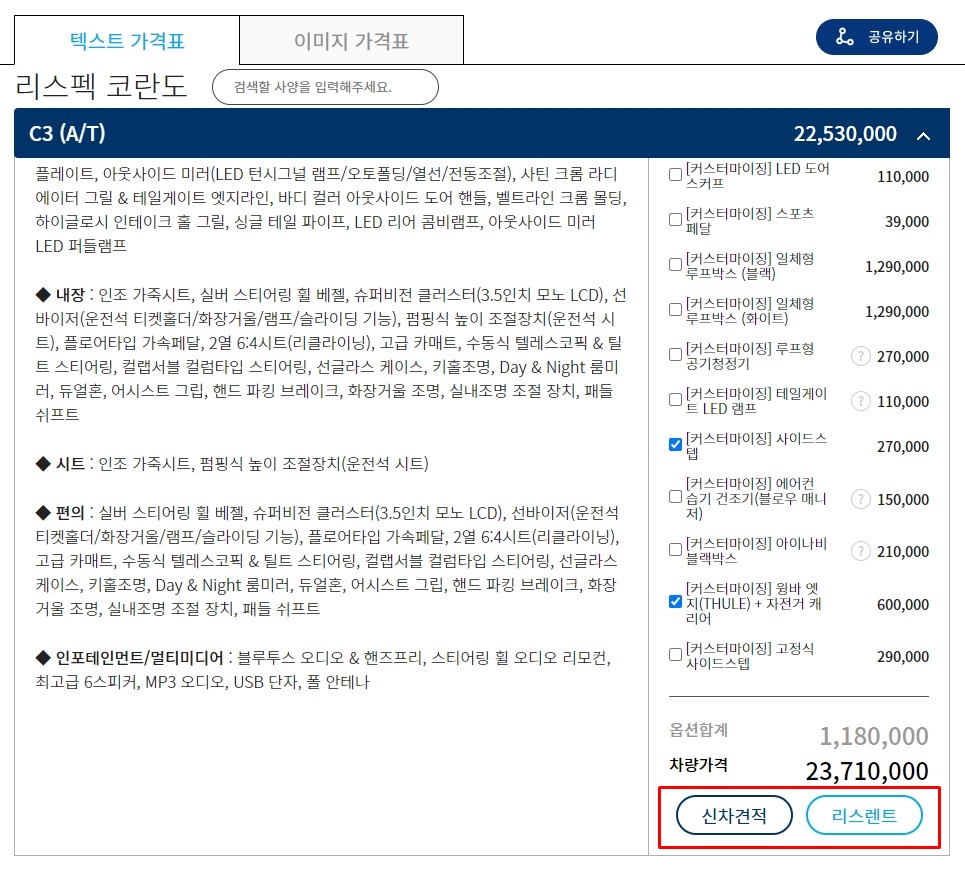The height and width of the screenshot is (869, 965).
Task: Click the 차량가격 label
Action: coord(699,765)
